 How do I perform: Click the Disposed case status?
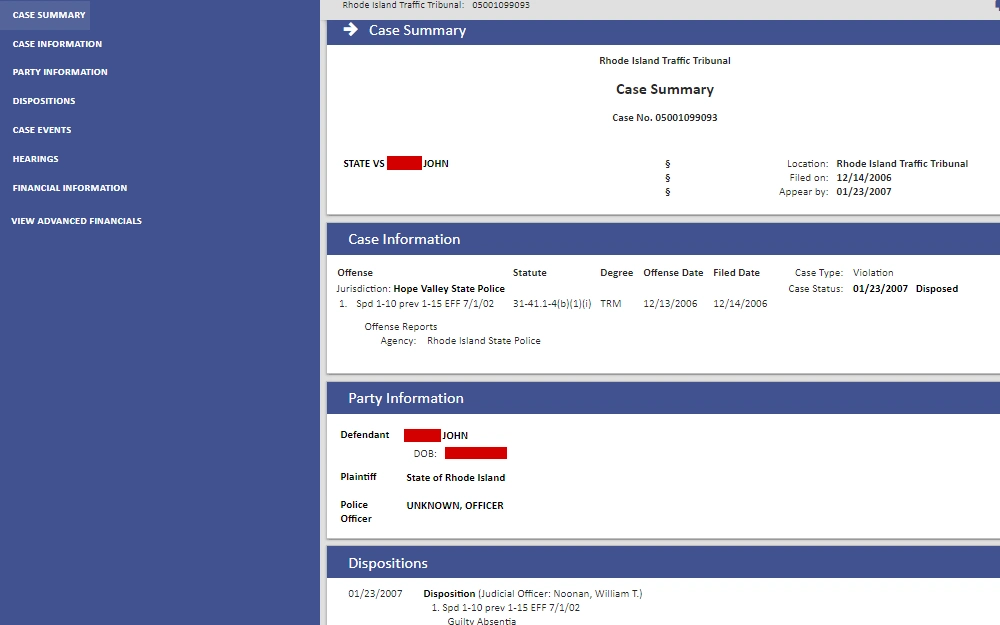coord(936,288)
